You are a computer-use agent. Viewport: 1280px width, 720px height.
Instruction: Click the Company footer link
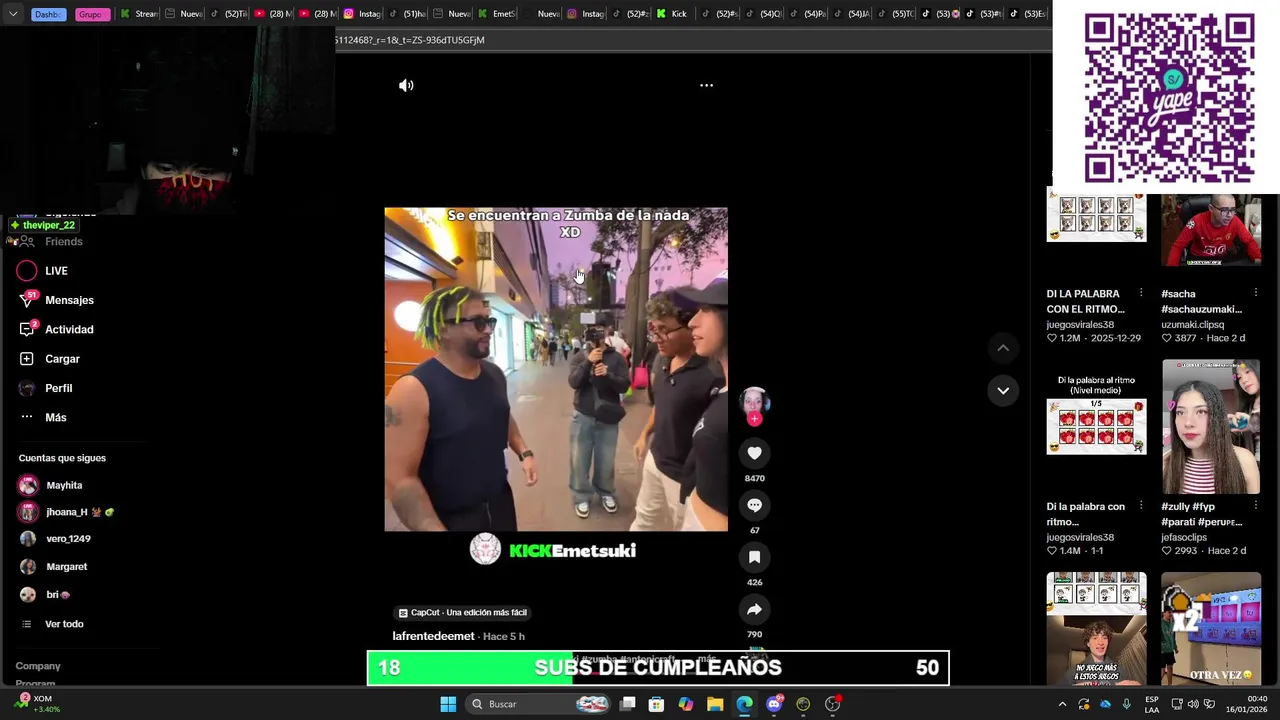pyautogui.click(x=38, y=666)
